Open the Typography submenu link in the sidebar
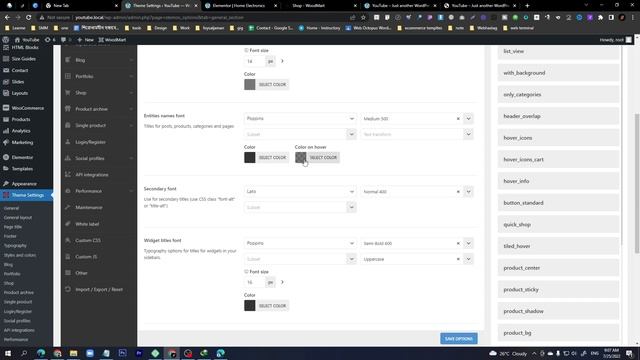The image size is (640, 360). coord(15,246)
